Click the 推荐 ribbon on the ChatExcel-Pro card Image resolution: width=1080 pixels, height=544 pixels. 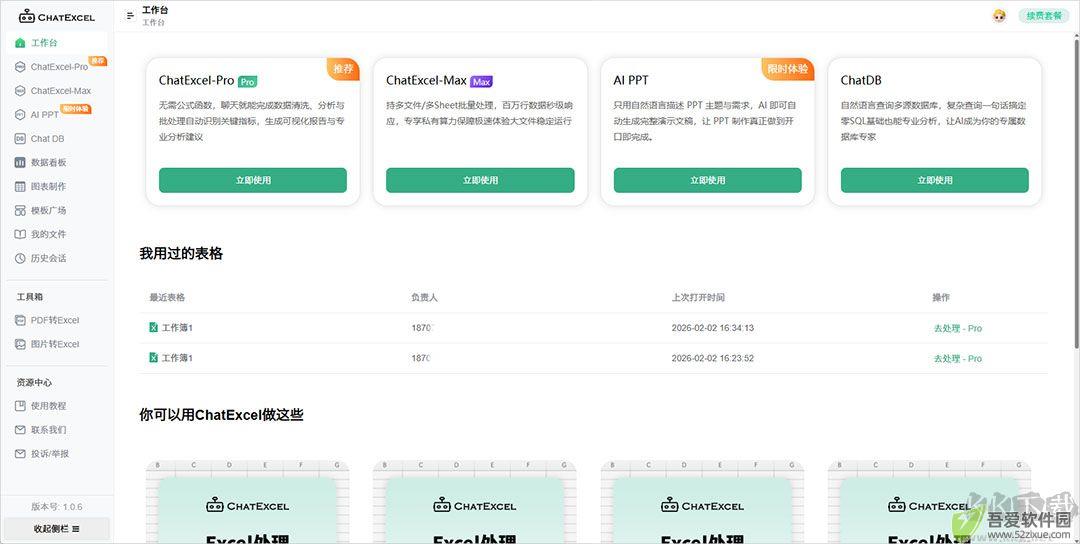point(343,69)
